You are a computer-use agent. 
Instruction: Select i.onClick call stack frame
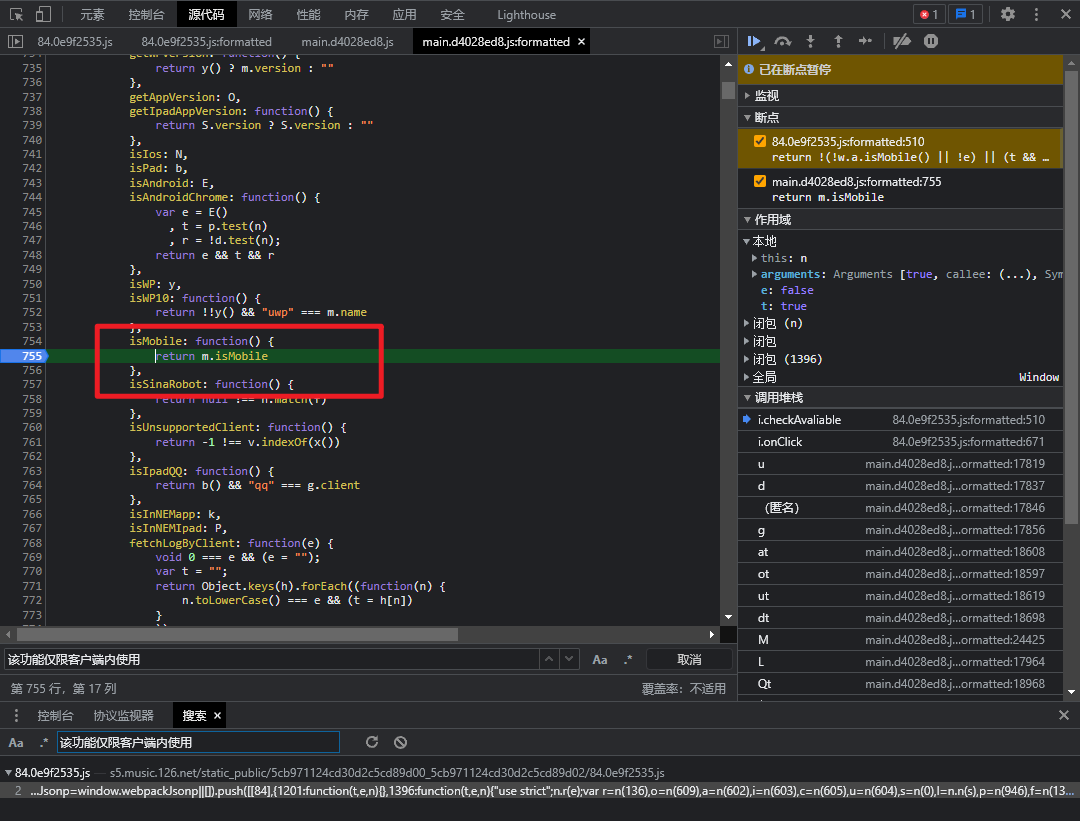pyautogui.click(x=900, y=441)
